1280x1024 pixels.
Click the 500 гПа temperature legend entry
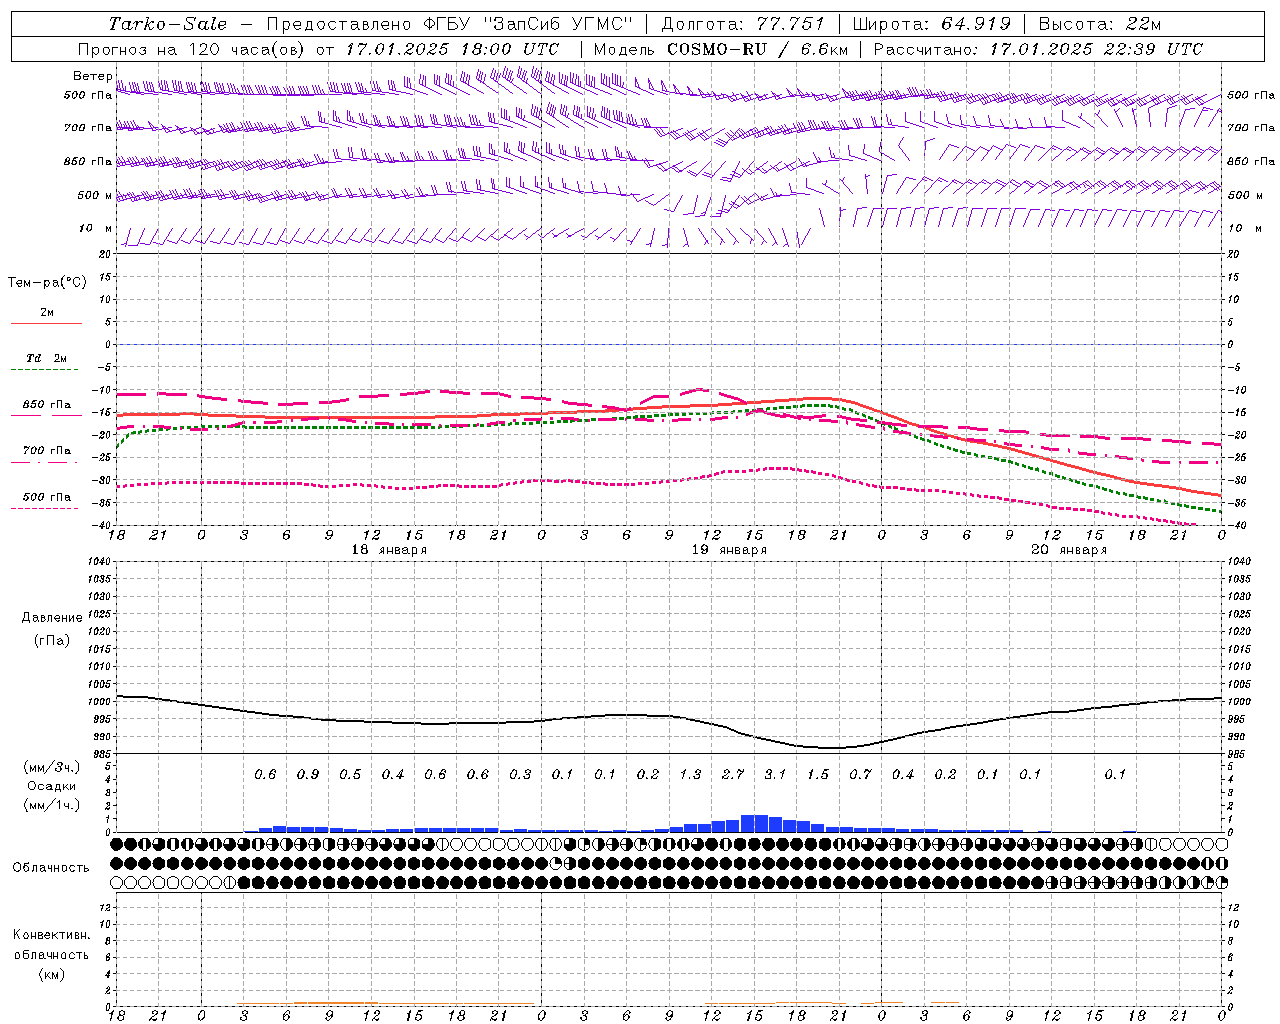tap(47, 497)
